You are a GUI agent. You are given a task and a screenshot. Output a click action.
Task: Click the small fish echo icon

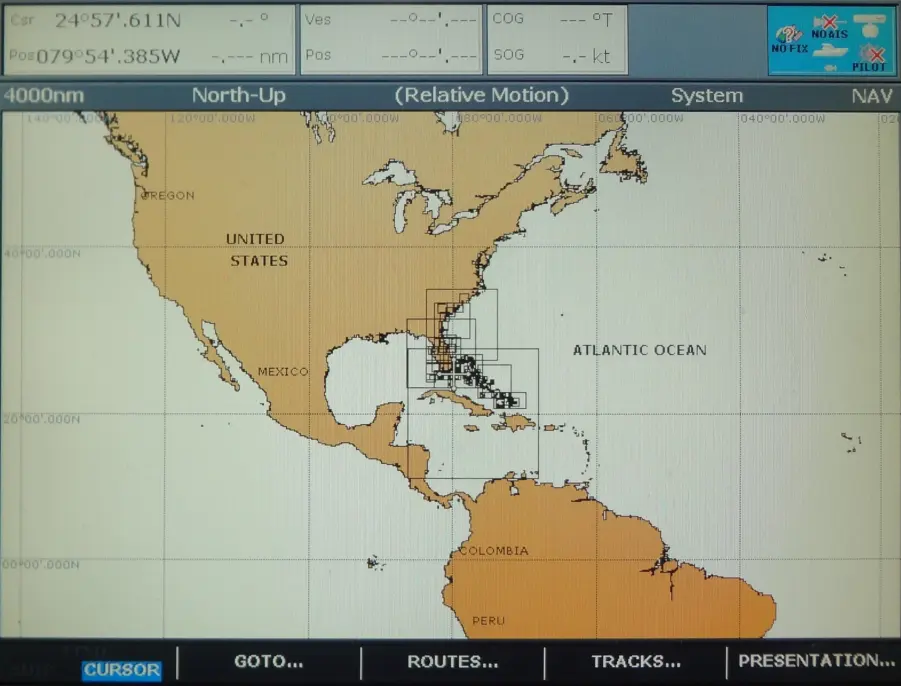tap(830, 67)
